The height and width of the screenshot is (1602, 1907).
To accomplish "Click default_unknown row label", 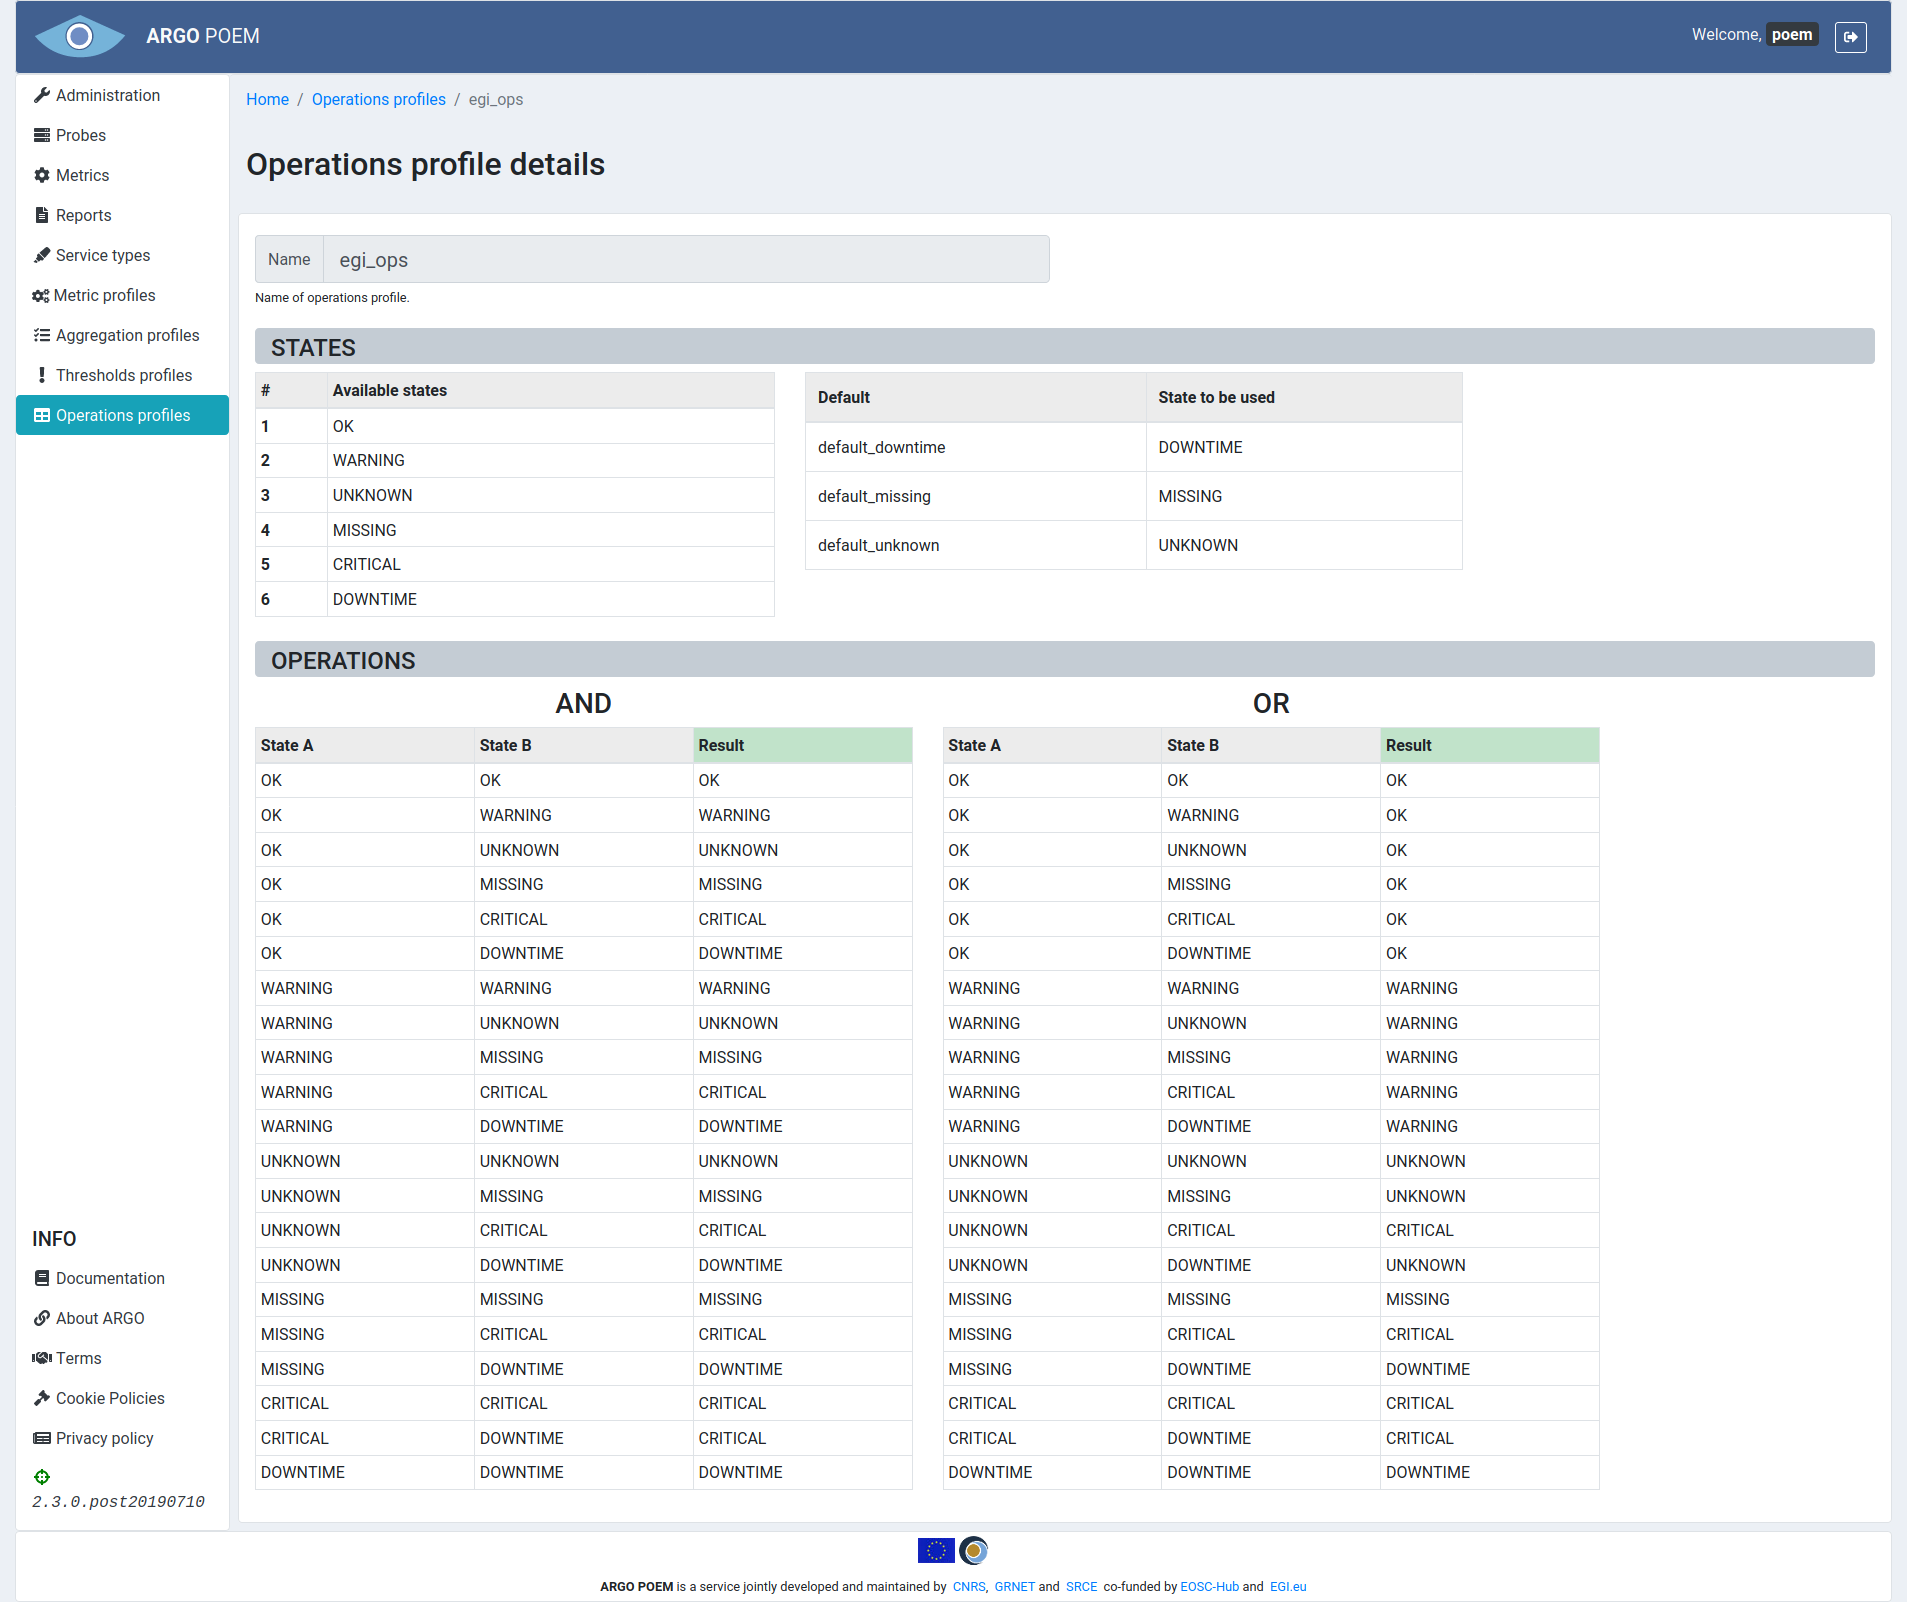I will tap(878, 545).
